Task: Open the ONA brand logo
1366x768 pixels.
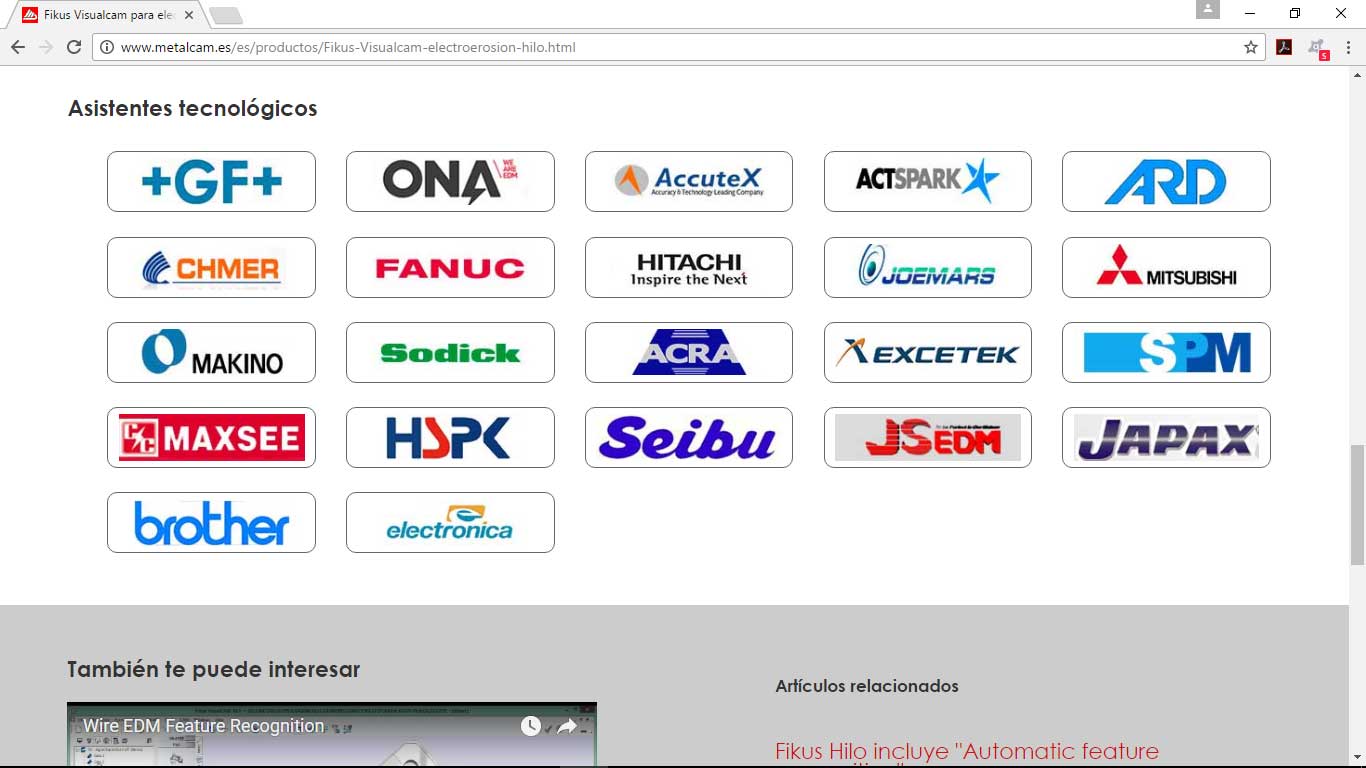Action: tap(450, 181)
